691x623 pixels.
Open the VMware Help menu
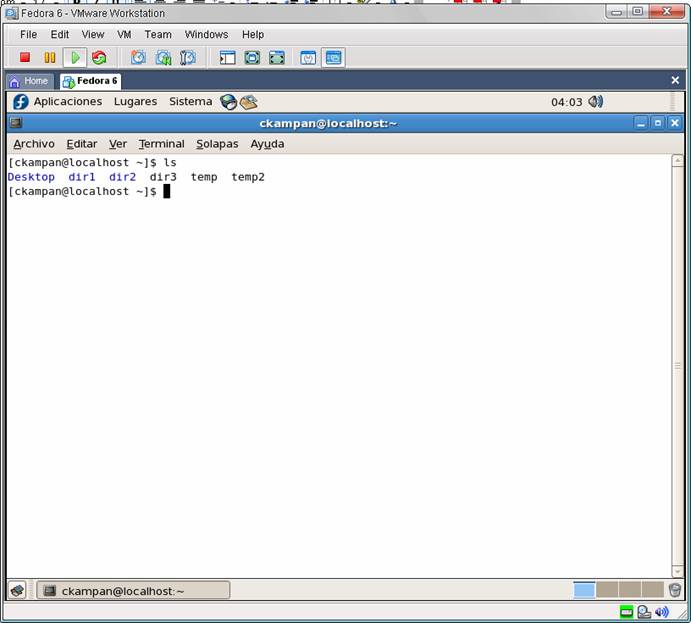pos(253,34)
